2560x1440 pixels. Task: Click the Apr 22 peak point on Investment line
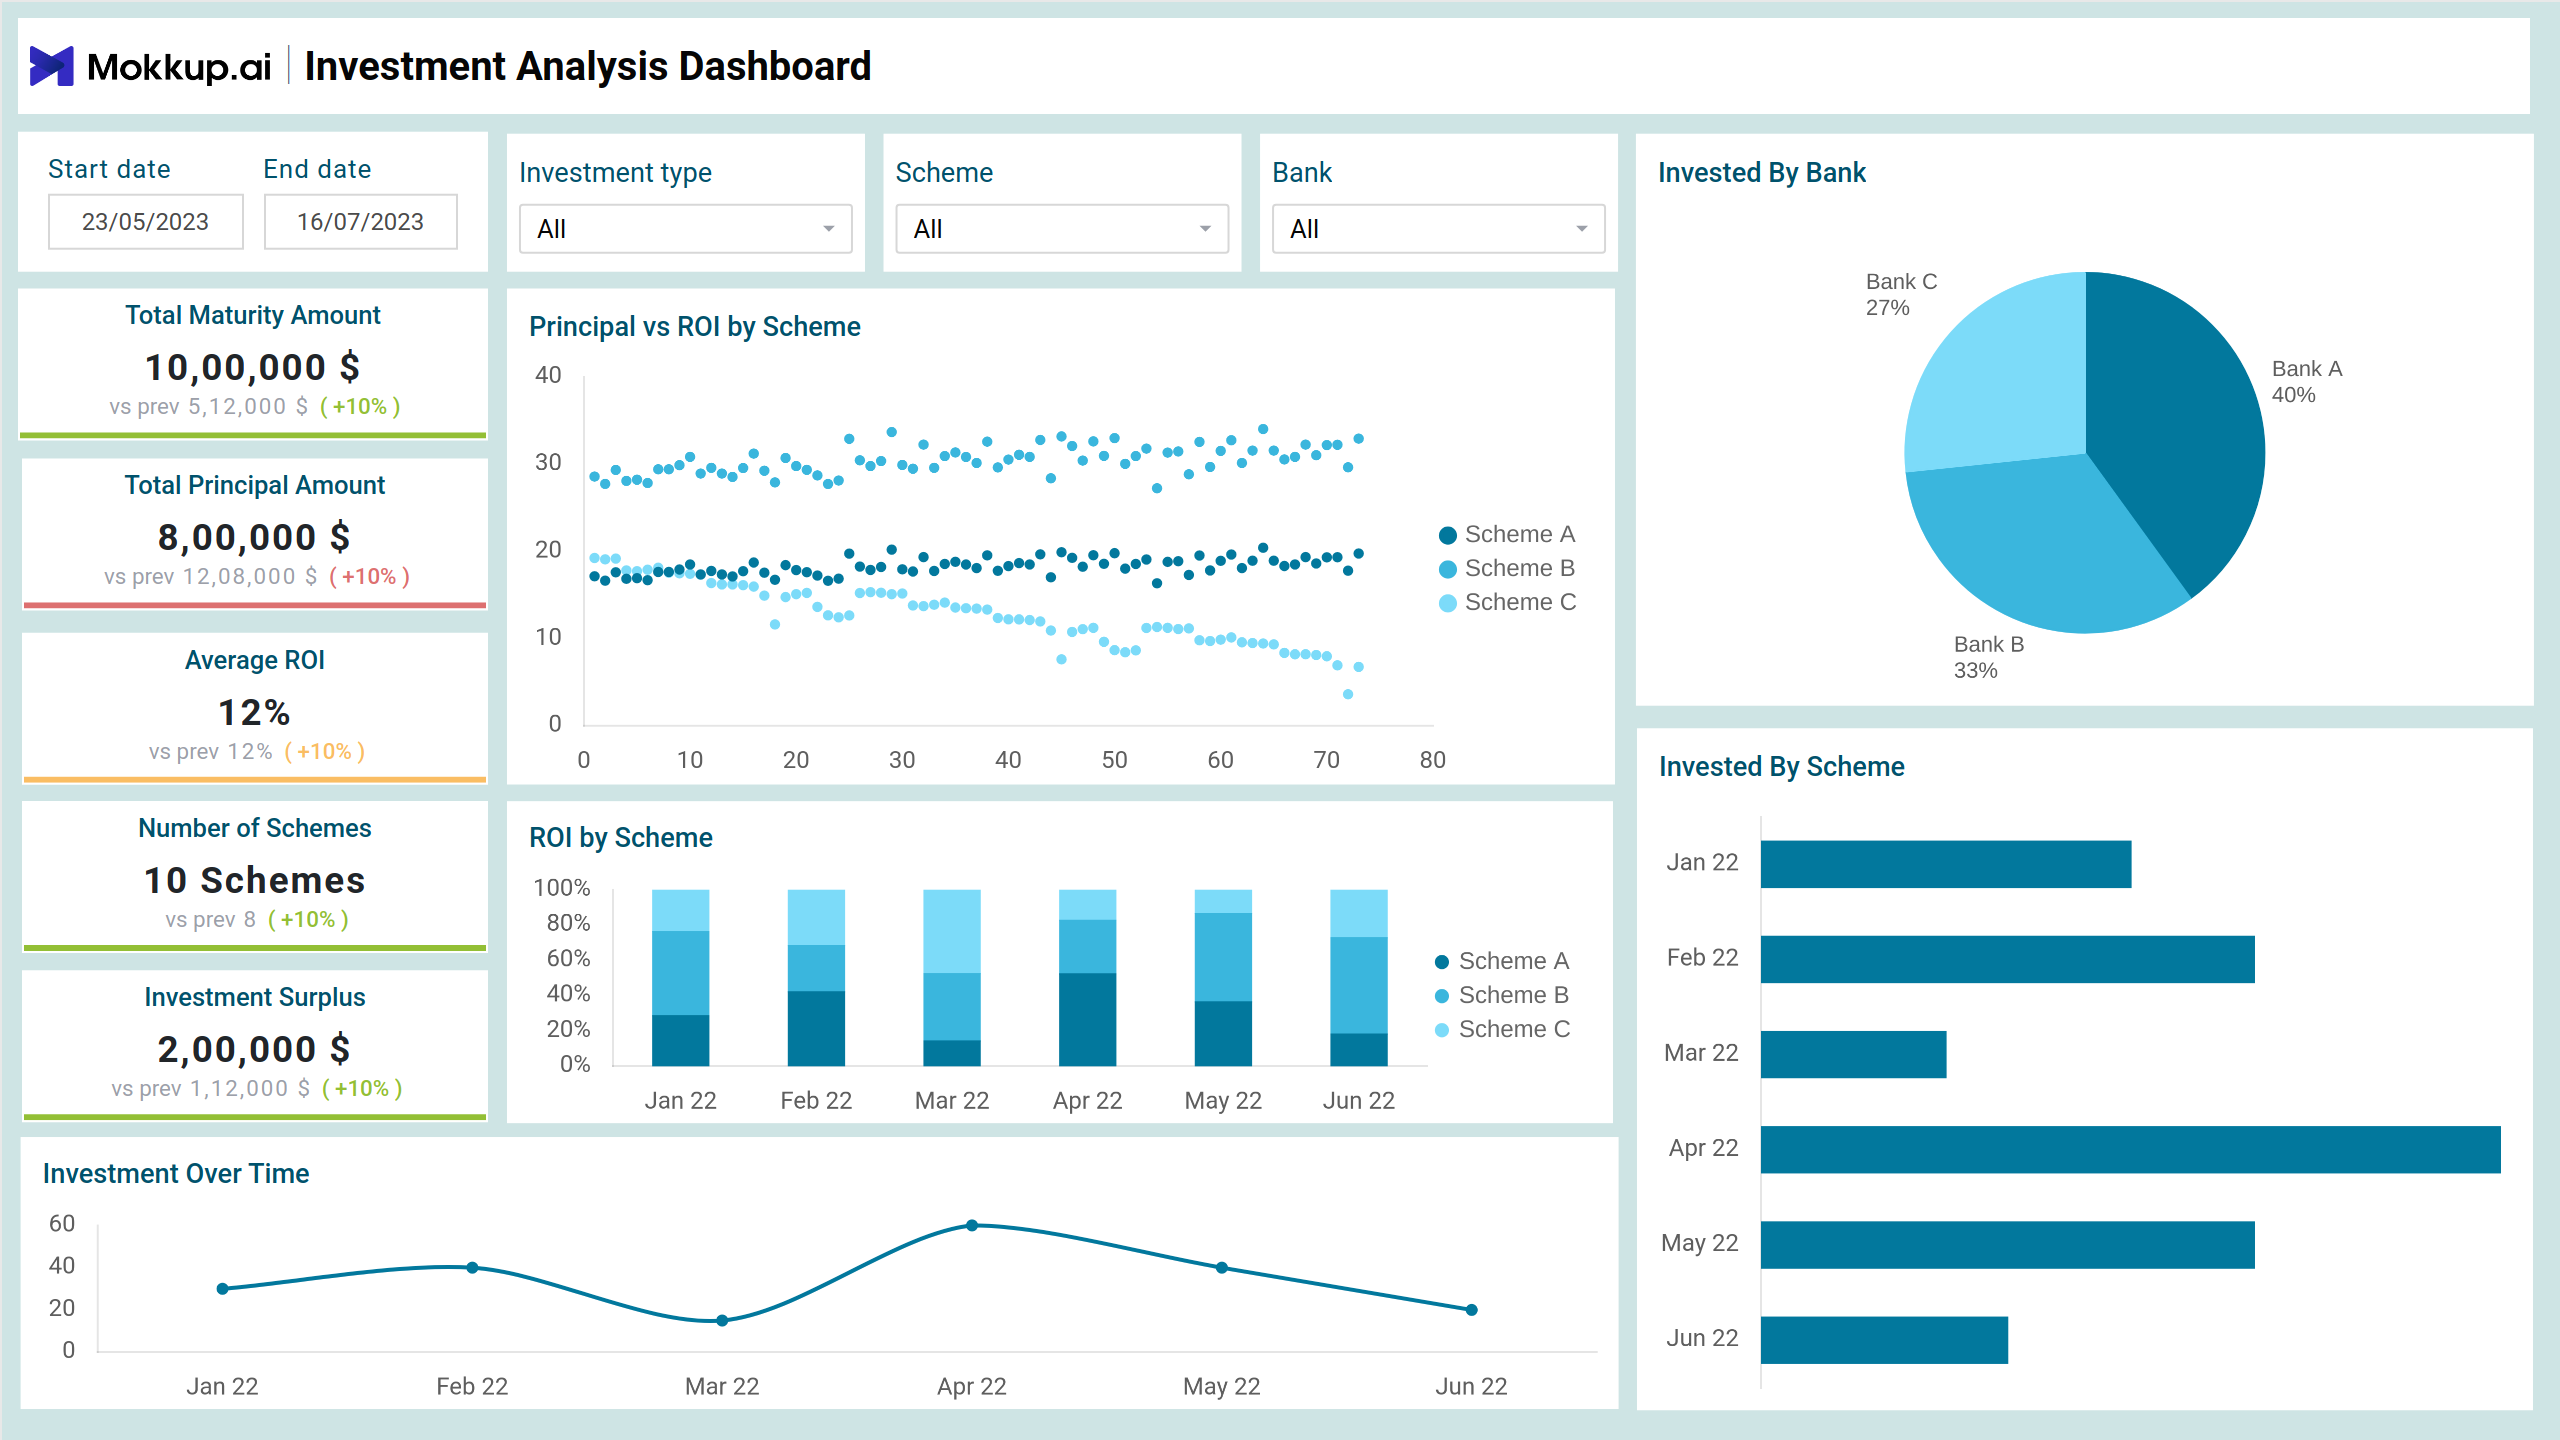click(972, 1226)
